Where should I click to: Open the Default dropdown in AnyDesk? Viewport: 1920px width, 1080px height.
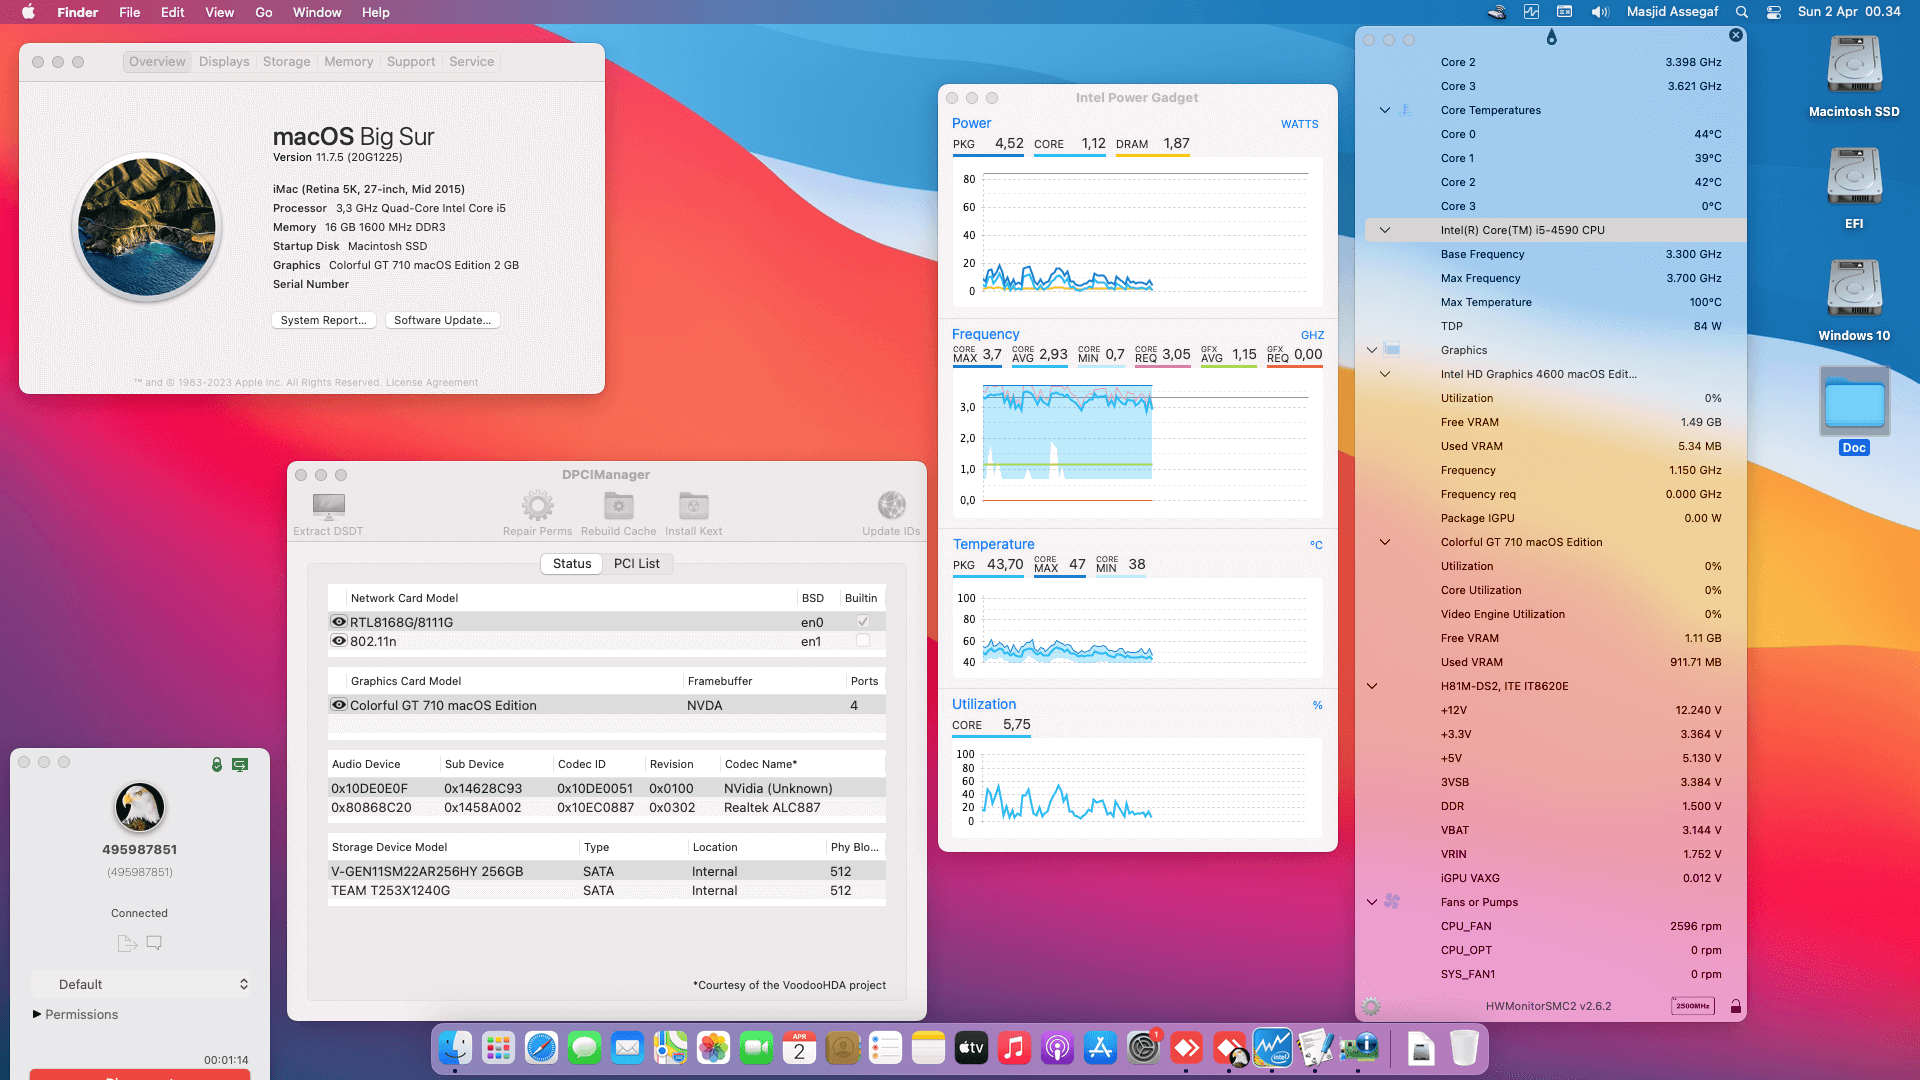140,984
